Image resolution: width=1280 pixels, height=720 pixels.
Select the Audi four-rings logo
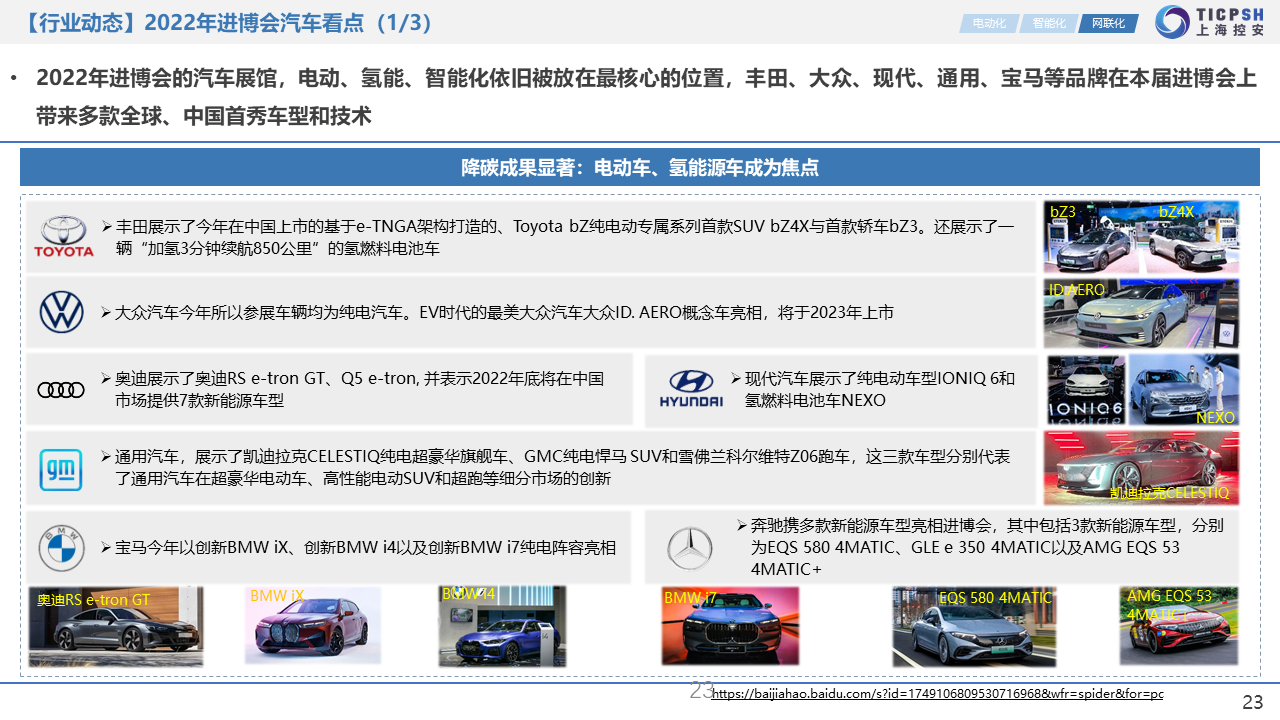[x=62, y=390]
